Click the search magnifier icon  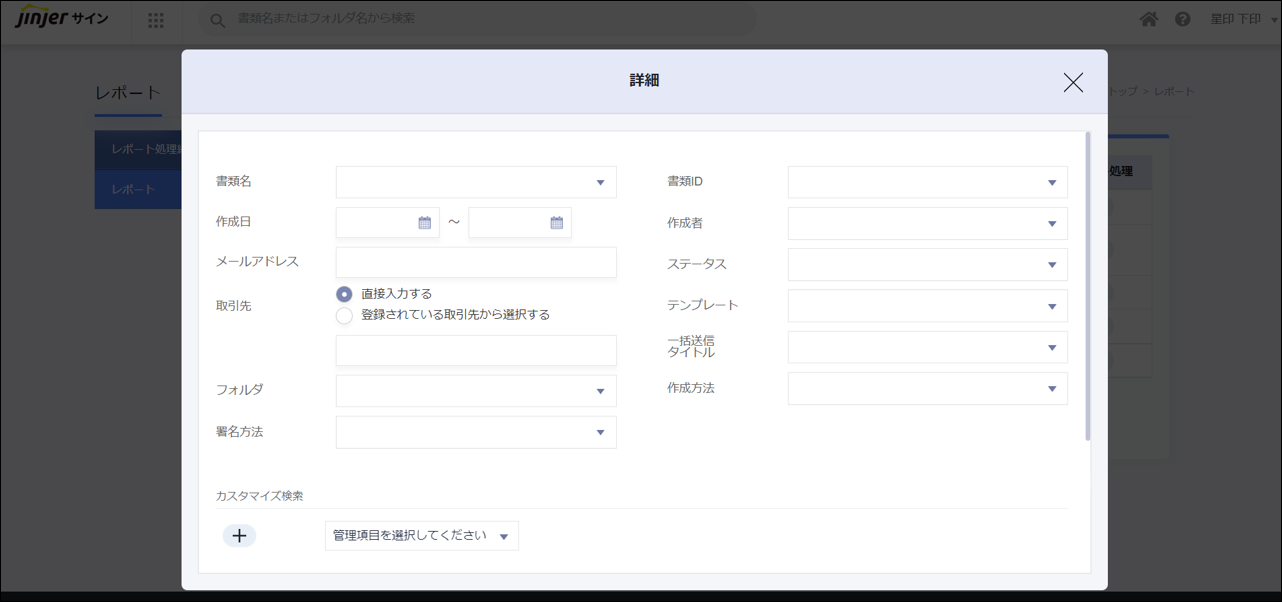tap(217, 20)
